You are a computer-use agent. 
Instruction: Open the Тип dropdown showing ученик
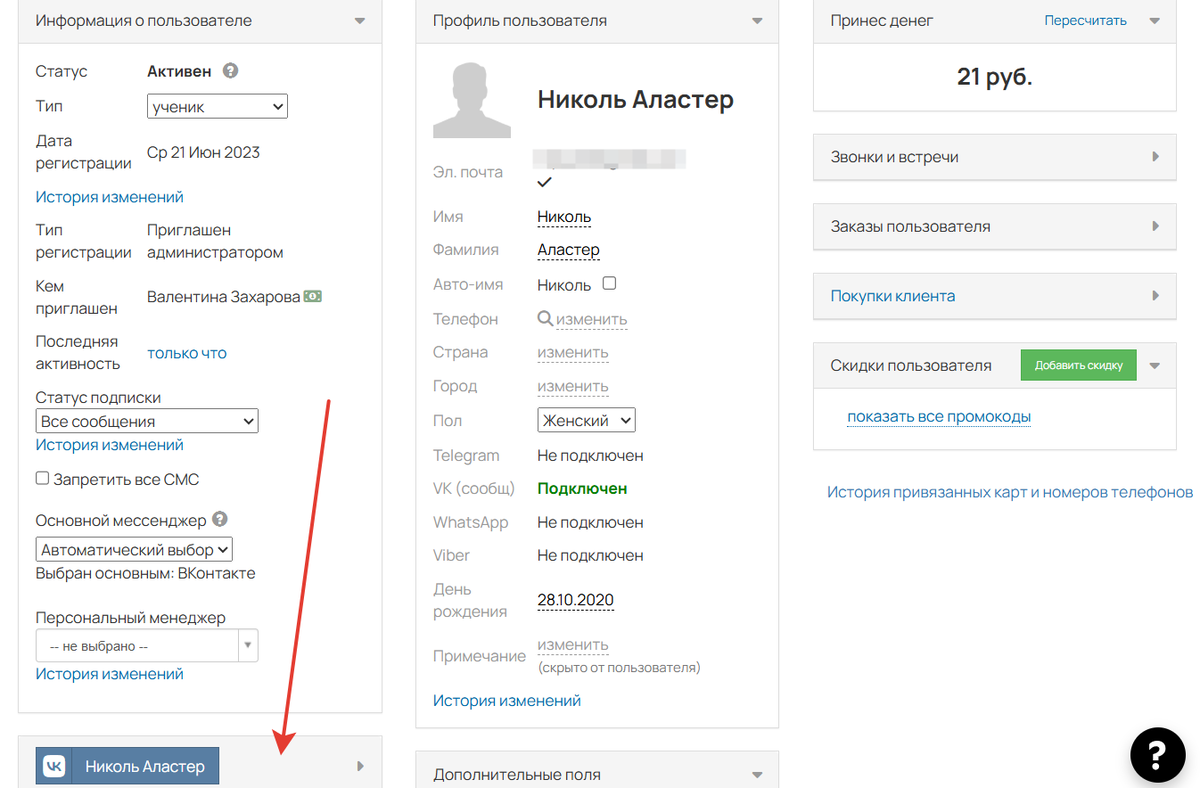(217, 106)
